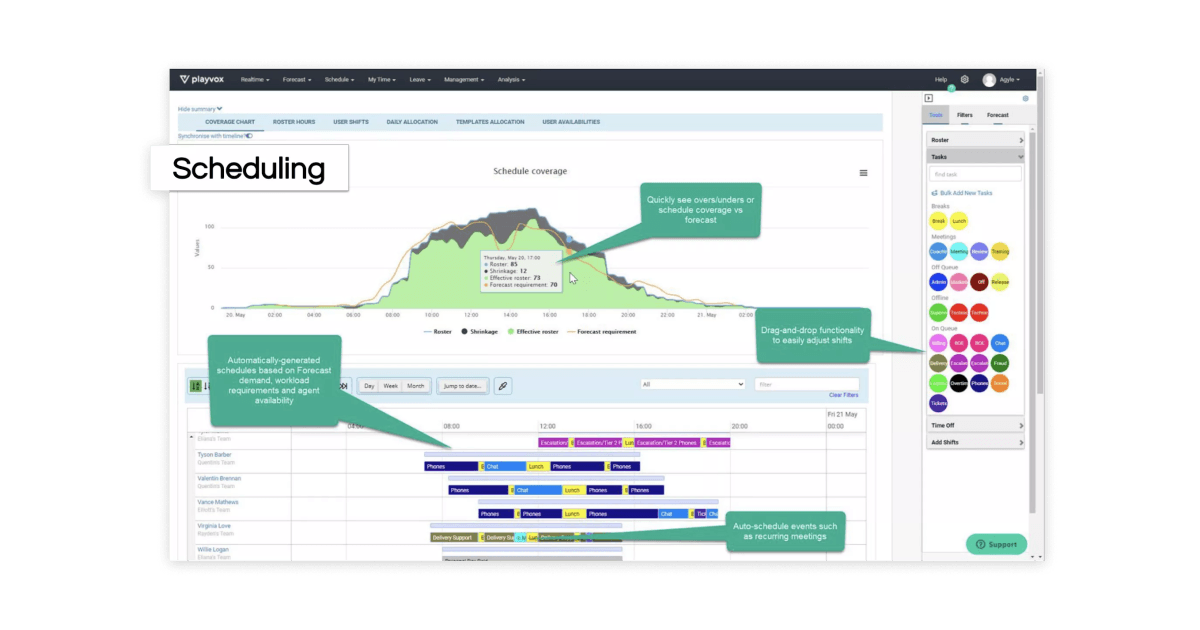Expand the Time Off section

(975, 426)
